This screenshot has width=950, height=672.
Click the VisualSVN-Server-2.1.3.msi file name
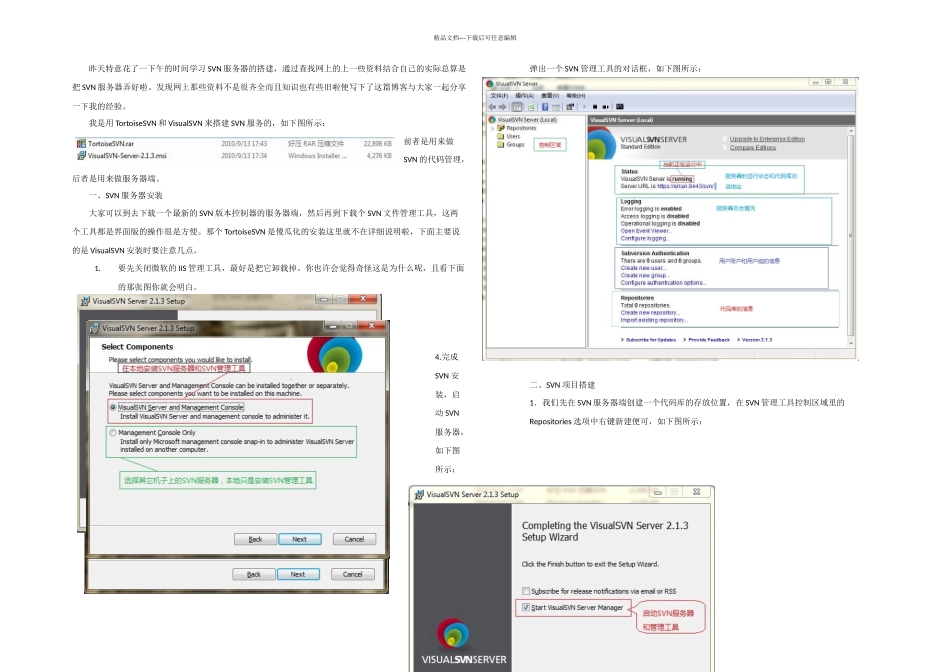(x=127, y=156)
